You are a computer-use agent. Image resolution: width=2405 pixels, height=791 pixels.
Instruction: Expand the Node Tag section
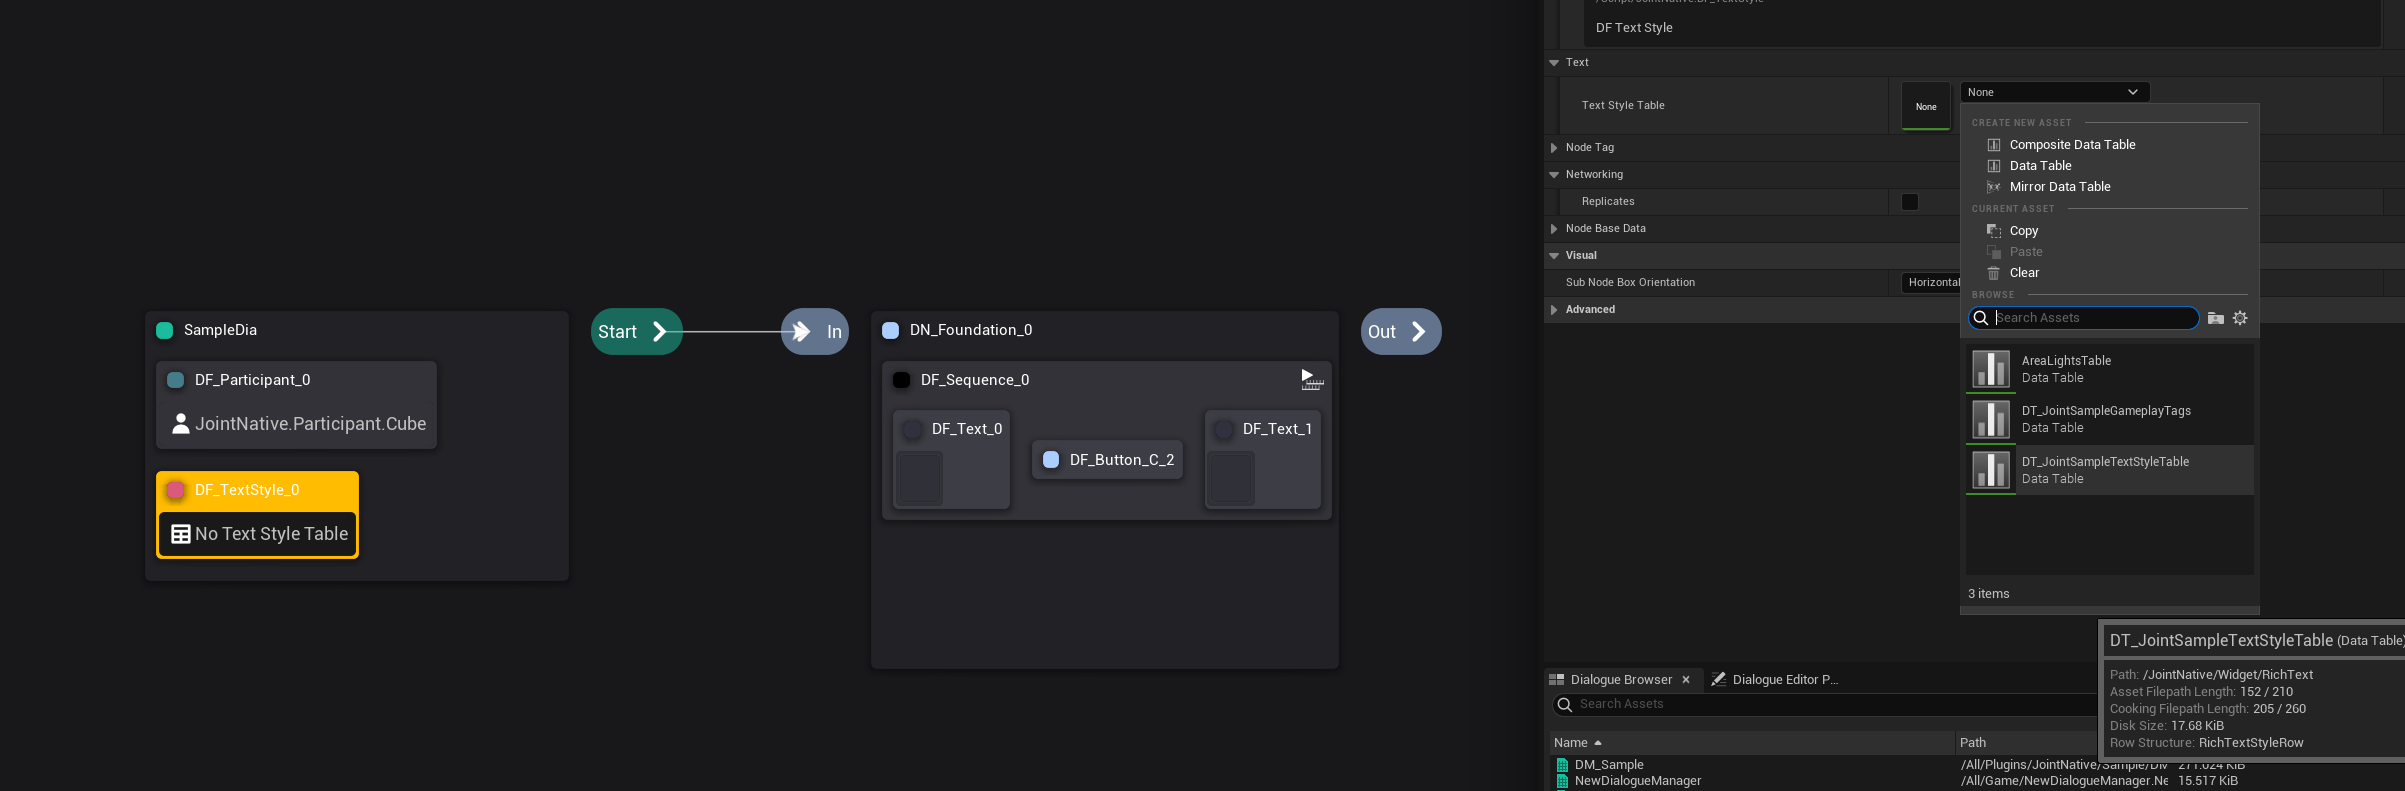point(1554,148)
